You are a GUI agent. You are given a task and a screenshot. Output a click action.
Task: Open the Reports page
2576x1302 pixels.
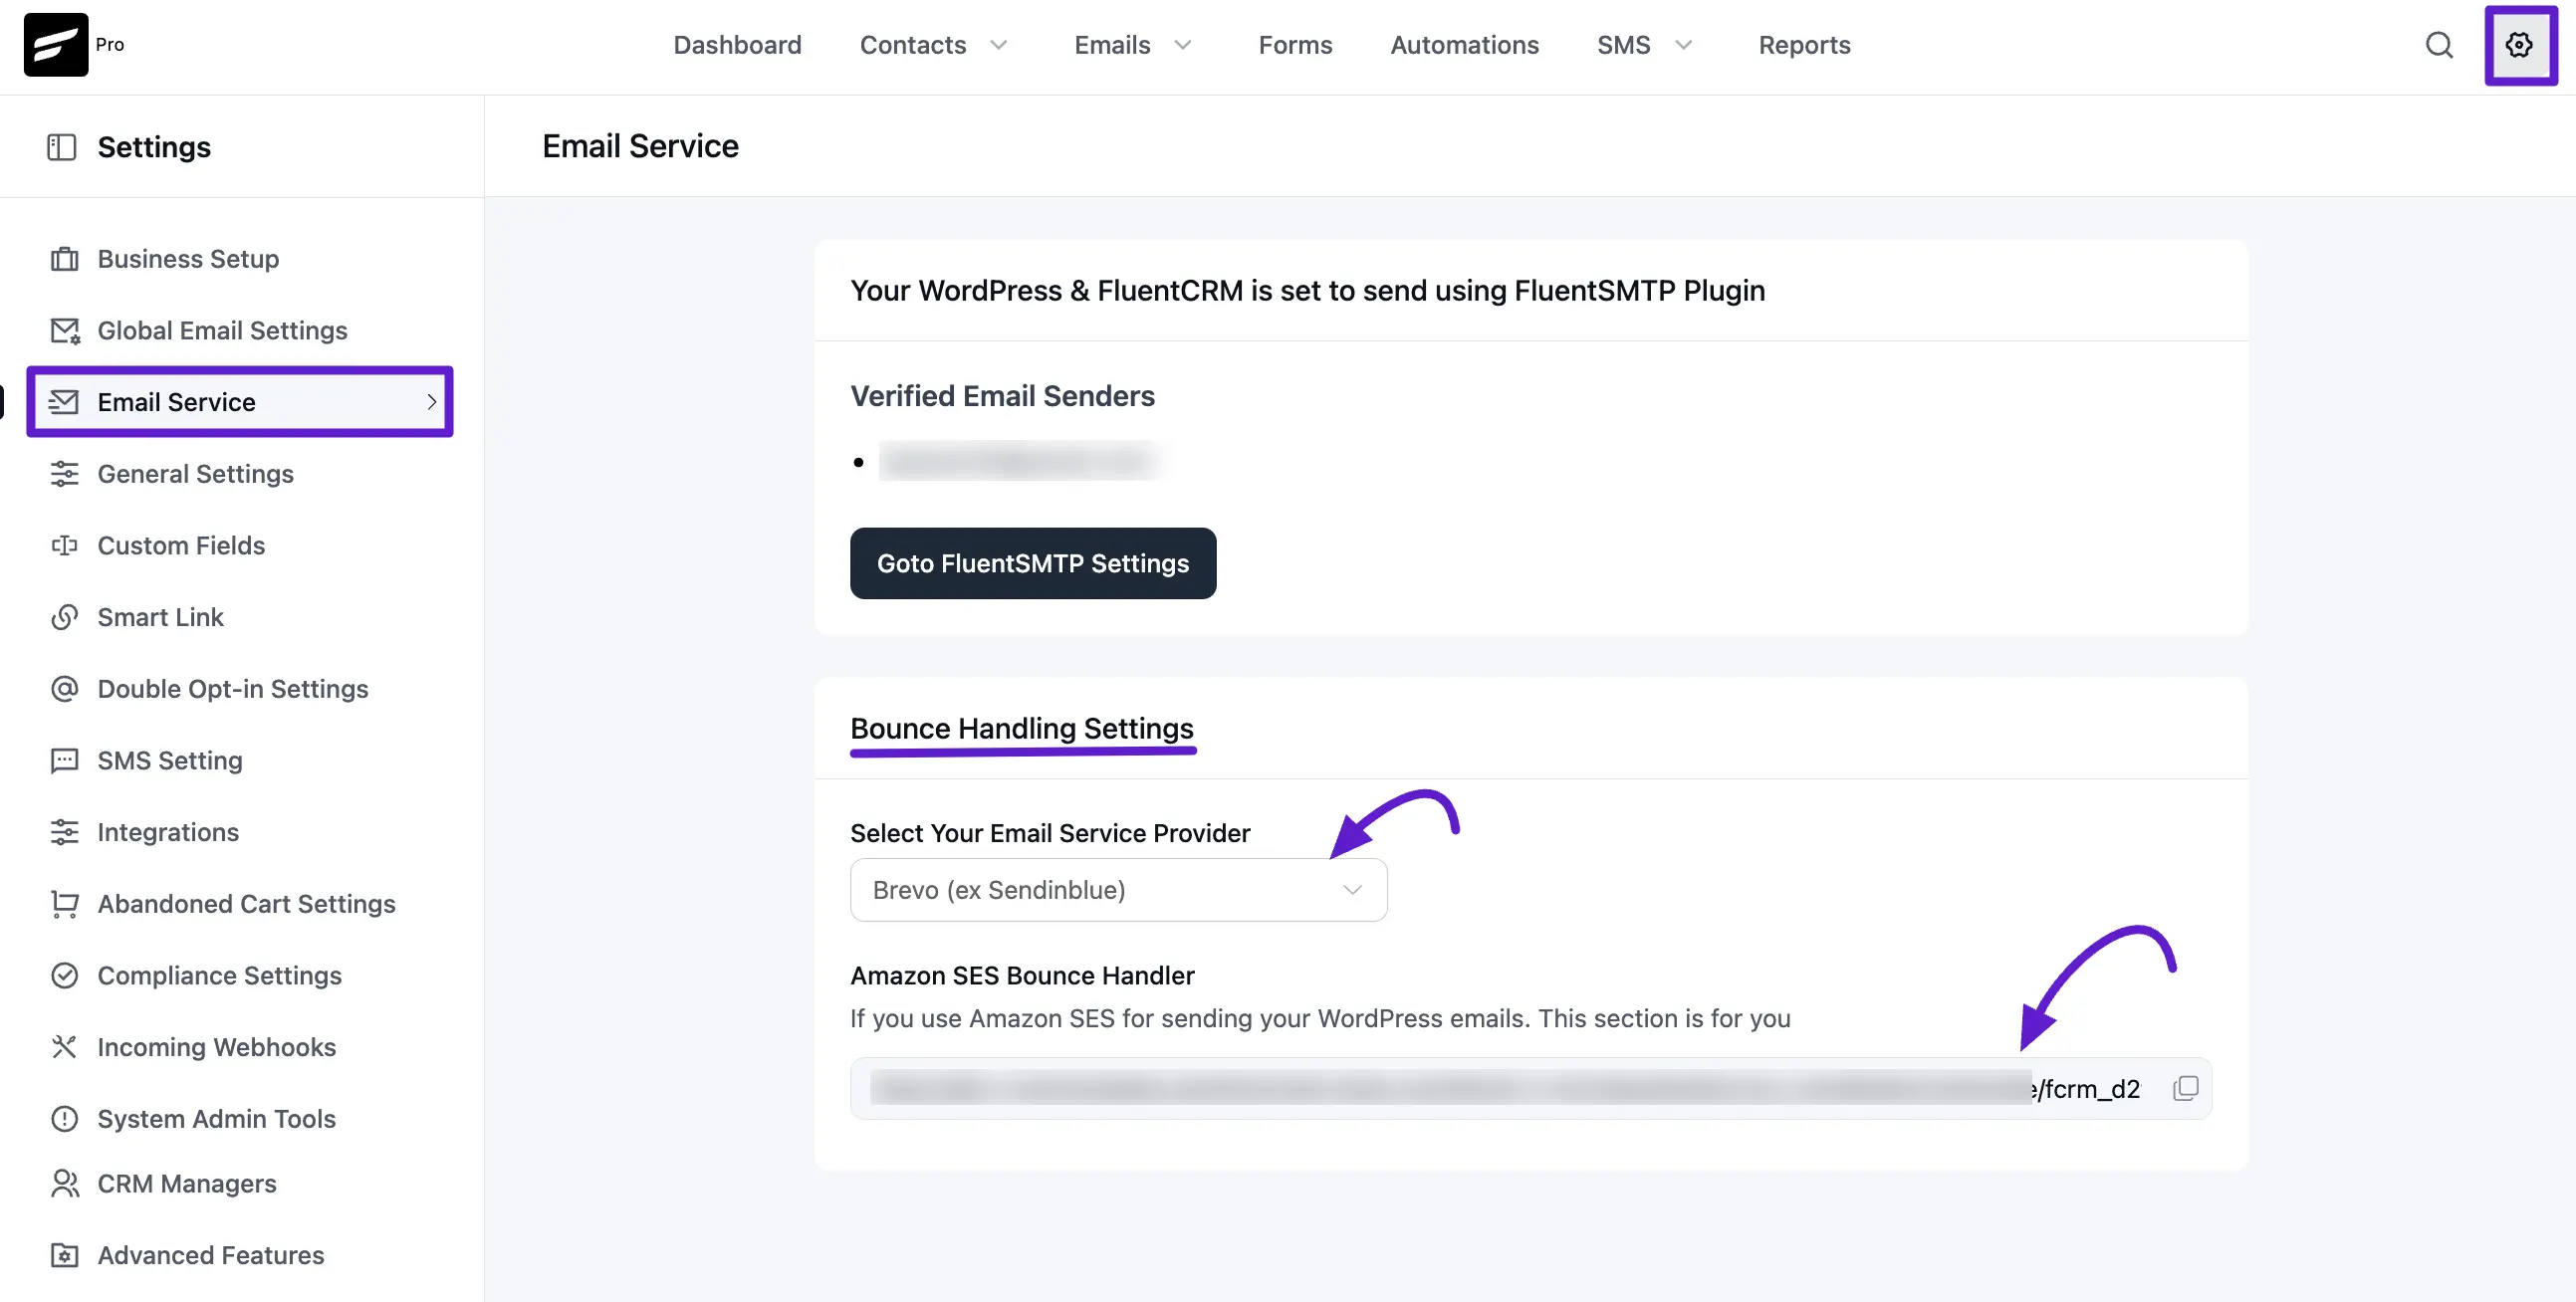click(x=1804, y=45)
